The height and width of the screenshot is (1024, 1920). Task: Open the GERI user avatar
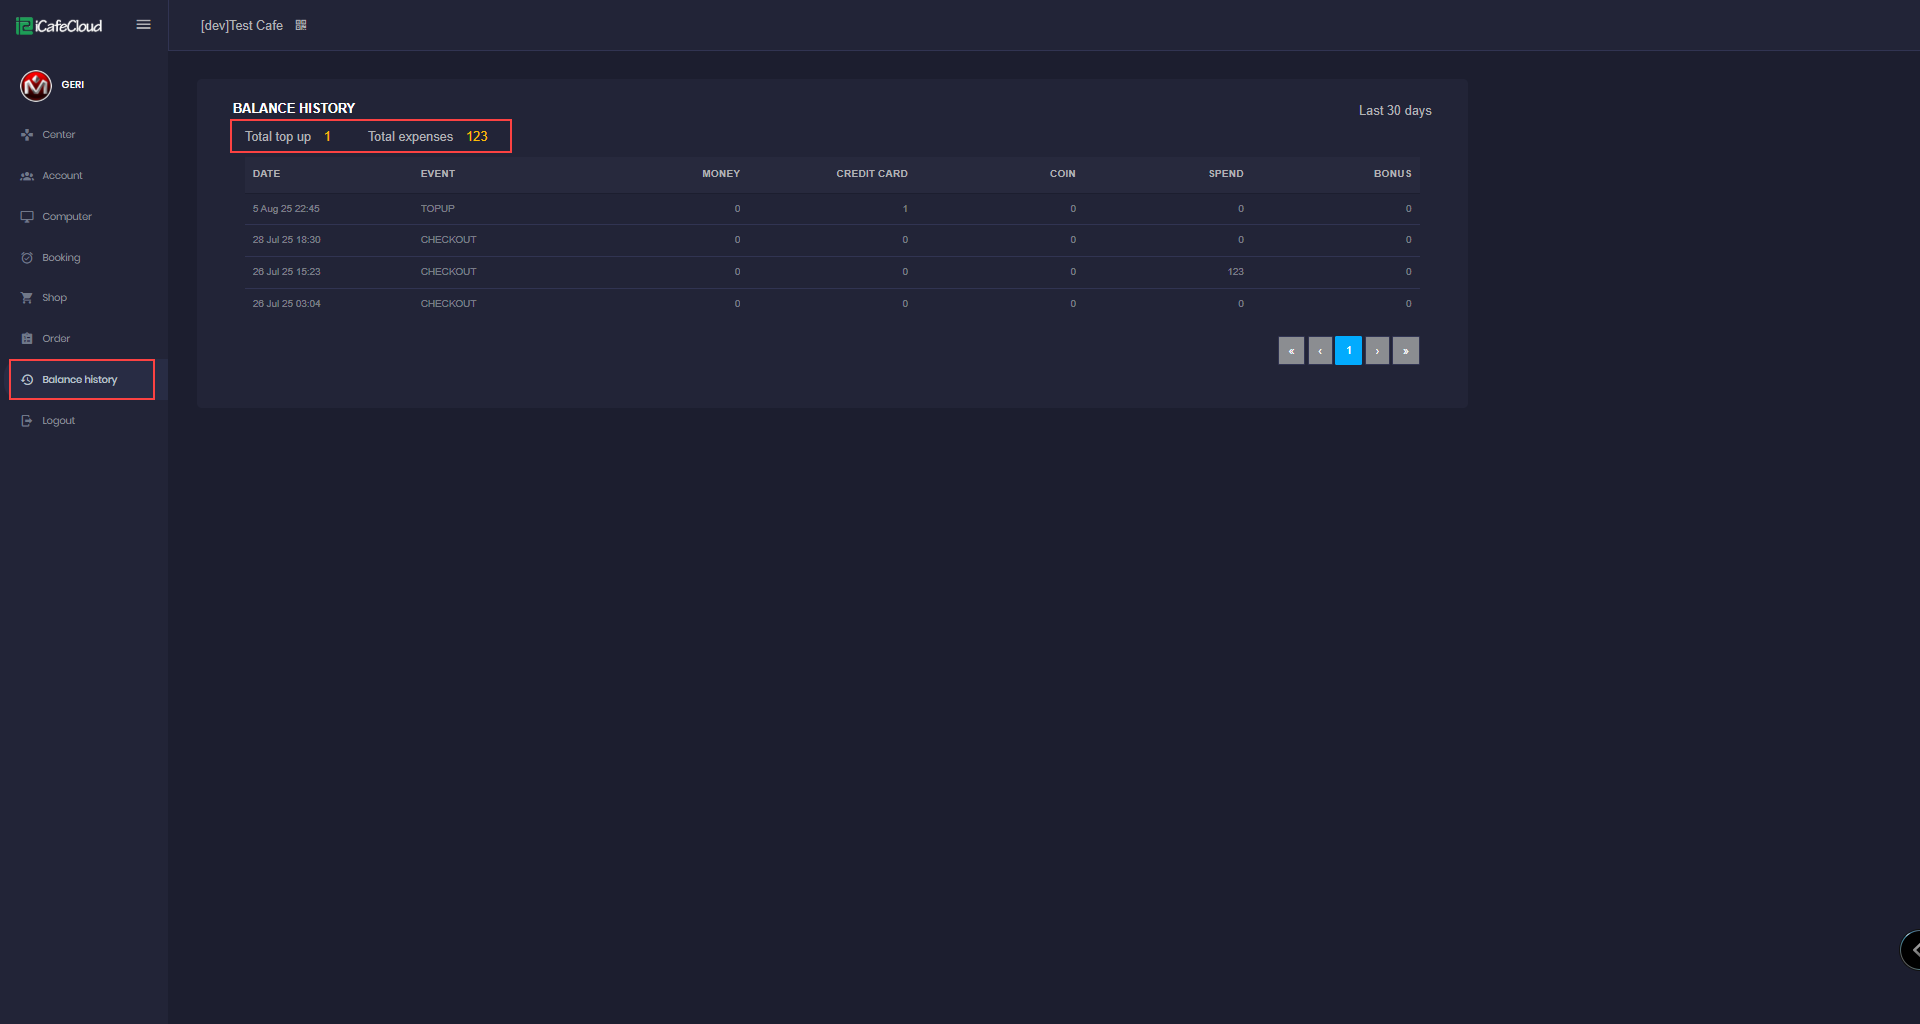pyautogui.click(x=36, y=86)
